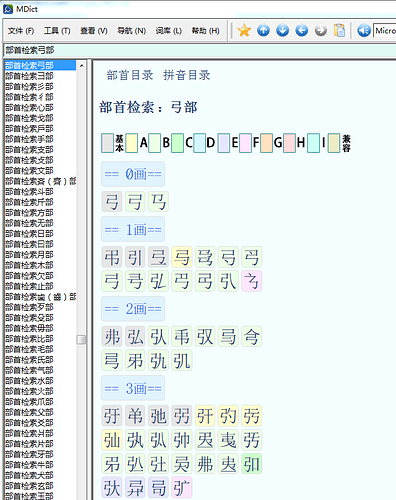Click the == 1画== section header
Image resolution: width=396 pixels, height=500 pixels.
click(133, 229)
